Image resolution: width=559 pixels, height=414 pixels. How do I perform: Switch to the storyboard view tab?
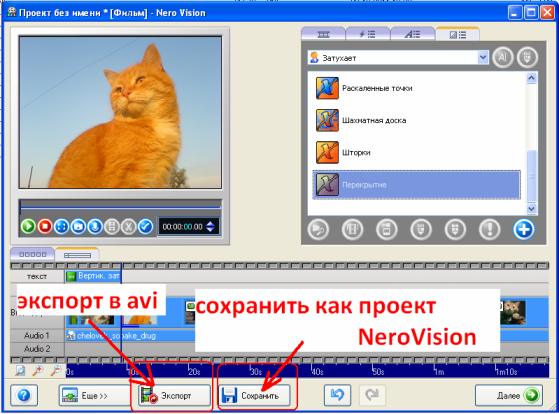point(32,254)
